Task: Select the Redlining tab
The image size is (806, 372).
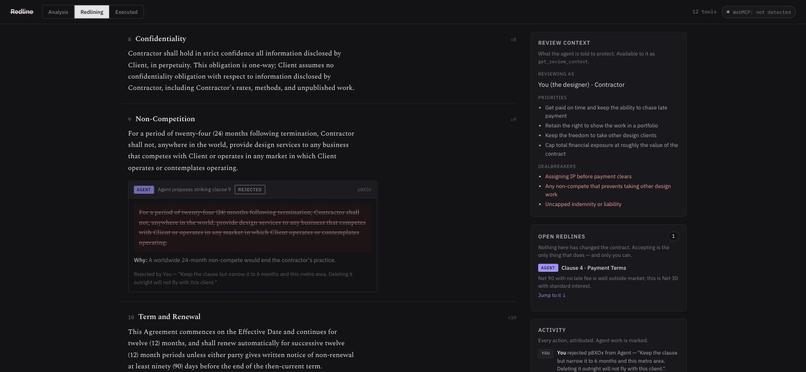Action: (x=91, y=12)
